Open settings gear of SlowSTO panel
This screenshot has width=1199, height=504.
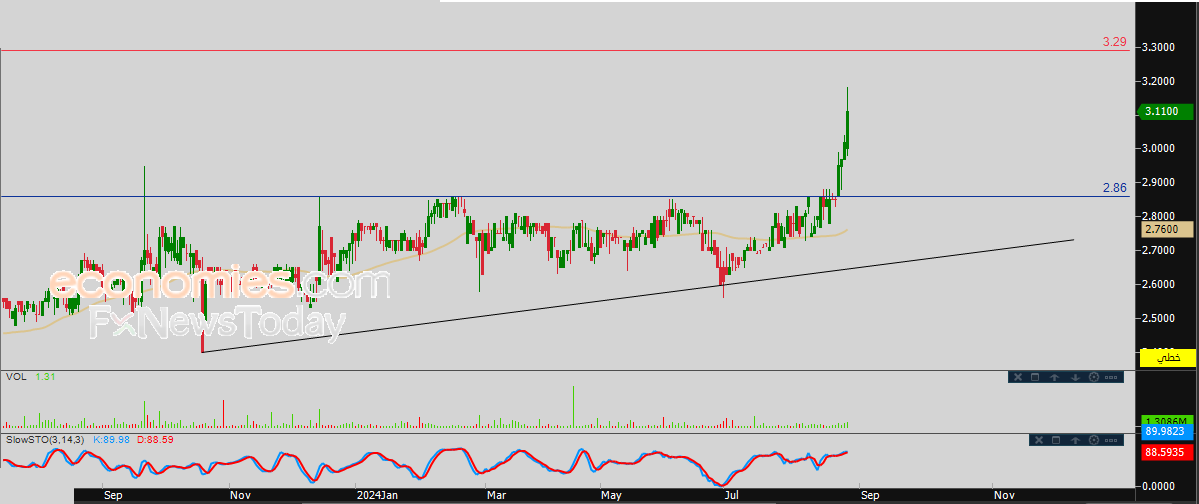(1094, 440)
